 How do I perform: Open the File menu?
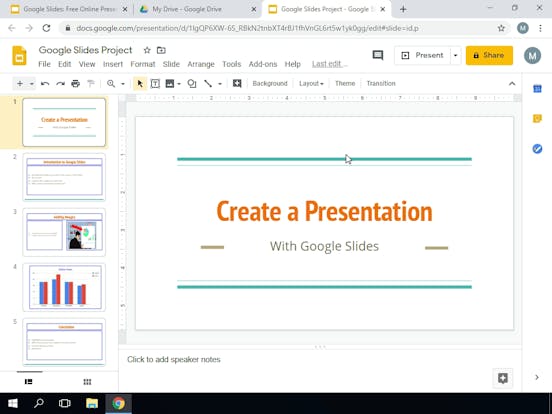(x=44, y=64)
